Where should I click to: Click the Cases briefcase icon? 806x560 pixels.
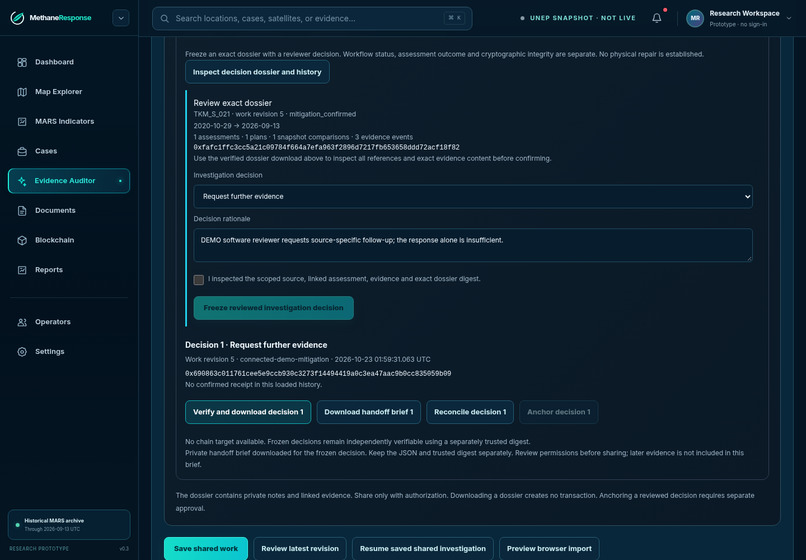(x=22, y=151)
